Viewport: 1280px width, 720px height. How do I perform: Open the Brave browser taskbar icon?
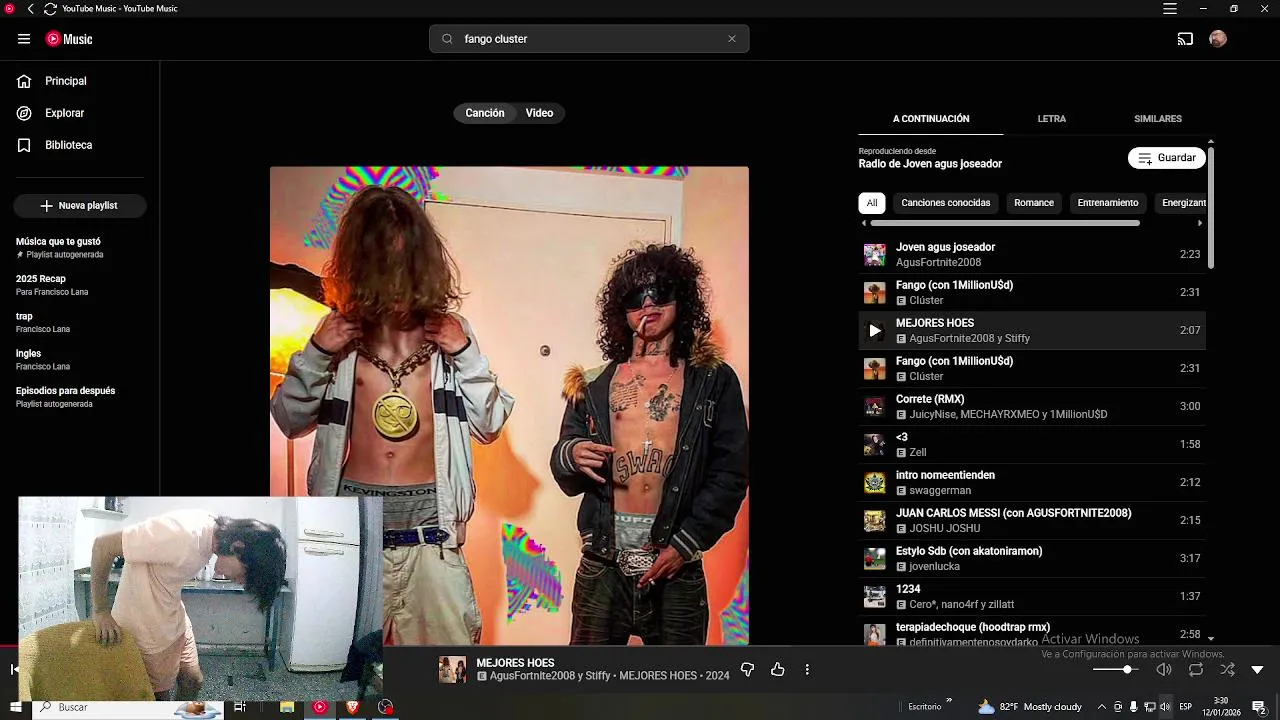352,707
